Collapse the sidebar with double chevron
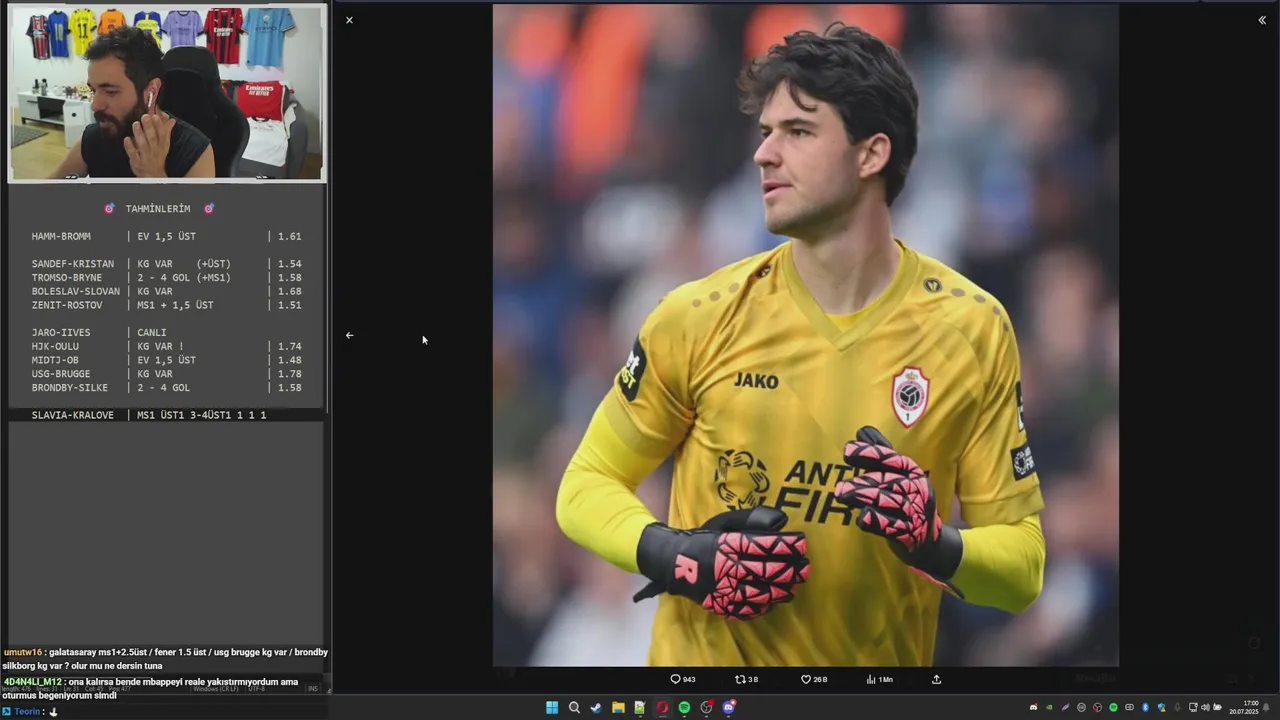Screen dimensions: 1280x720 tap(1262, 20)
